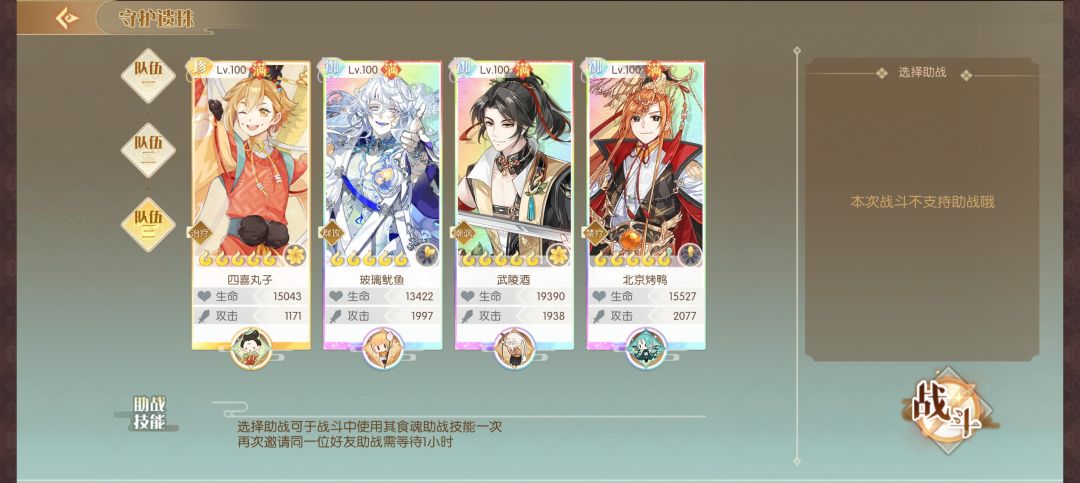This screenshot has width=1080, height=483.
Task: Click the round badge on 北京烤鸭 card
Action: [690, 256]
